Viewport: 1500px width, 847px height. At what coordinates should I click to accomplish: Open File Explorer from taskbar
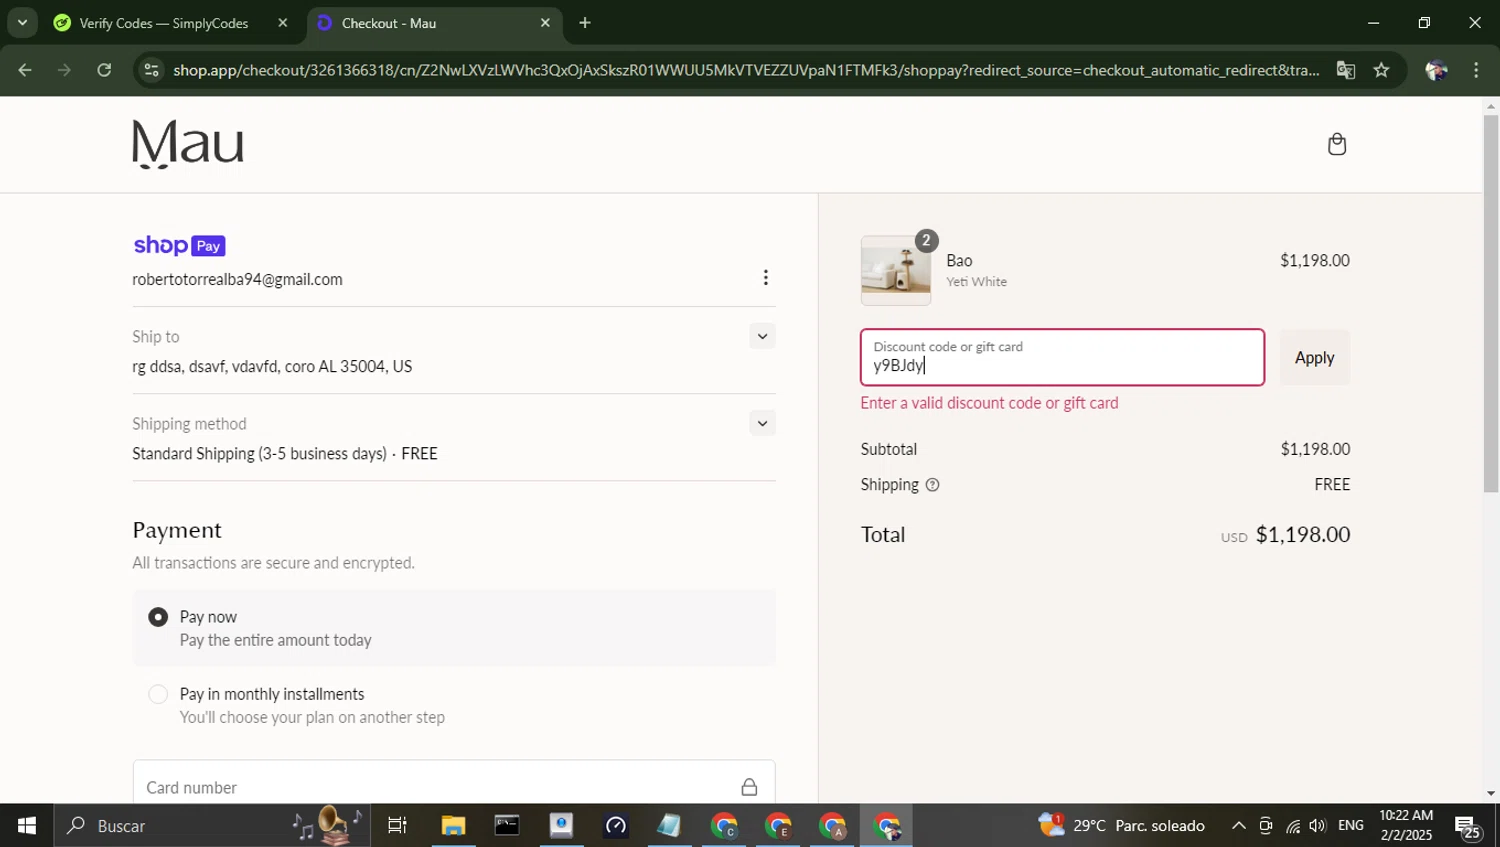[x=453, y=826]
